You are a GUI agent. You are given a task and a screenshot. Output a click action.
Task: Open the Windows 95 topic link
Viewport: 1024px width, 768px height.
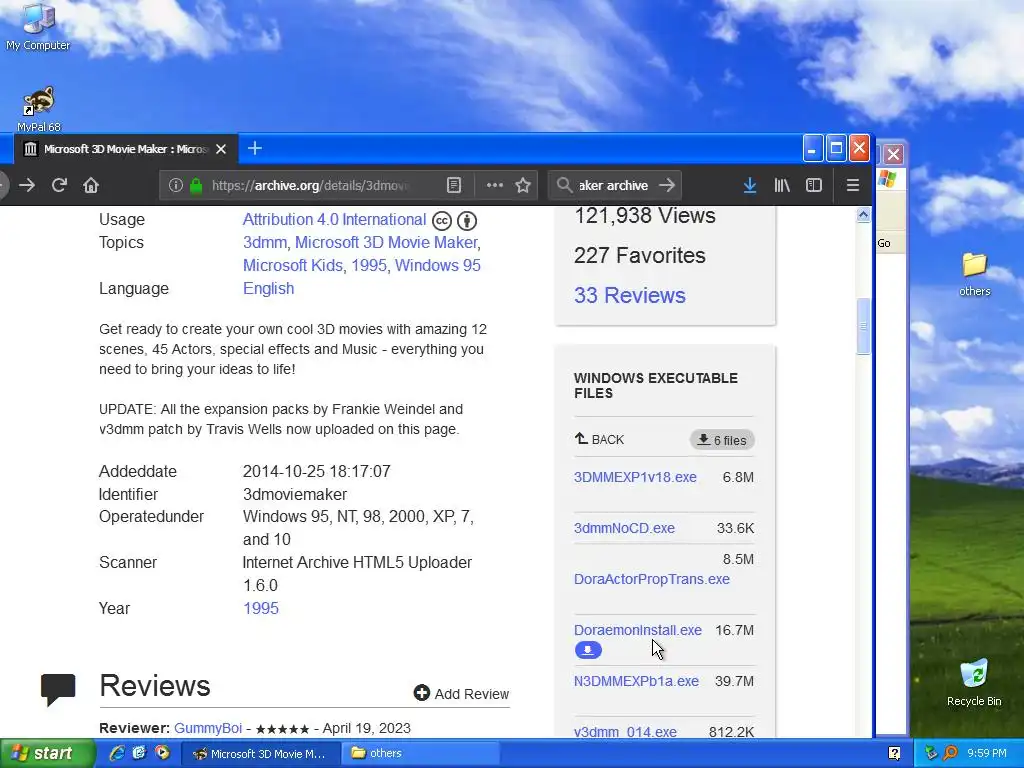pyautogui.click(x=438, y=265)
